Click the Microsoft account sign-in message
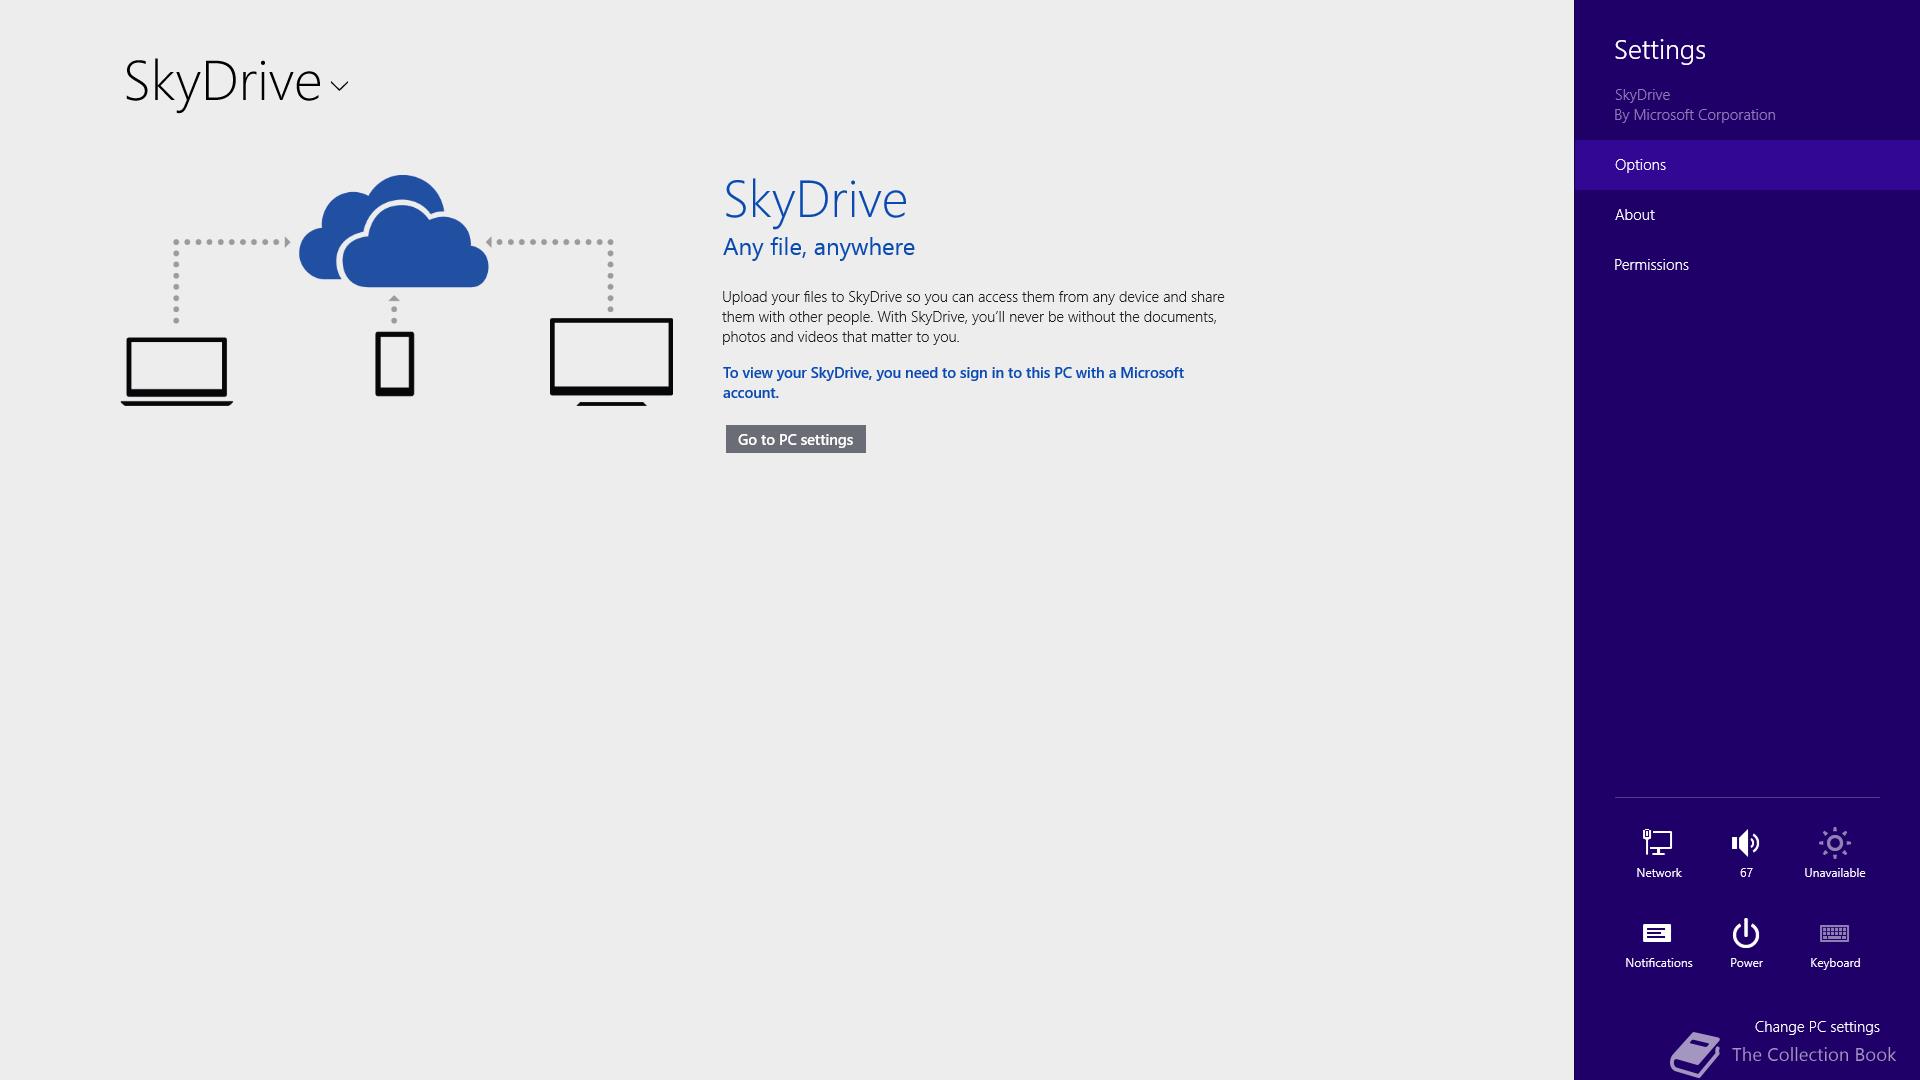Viewport: 1920px width, 1080px height. click(952, 382)
